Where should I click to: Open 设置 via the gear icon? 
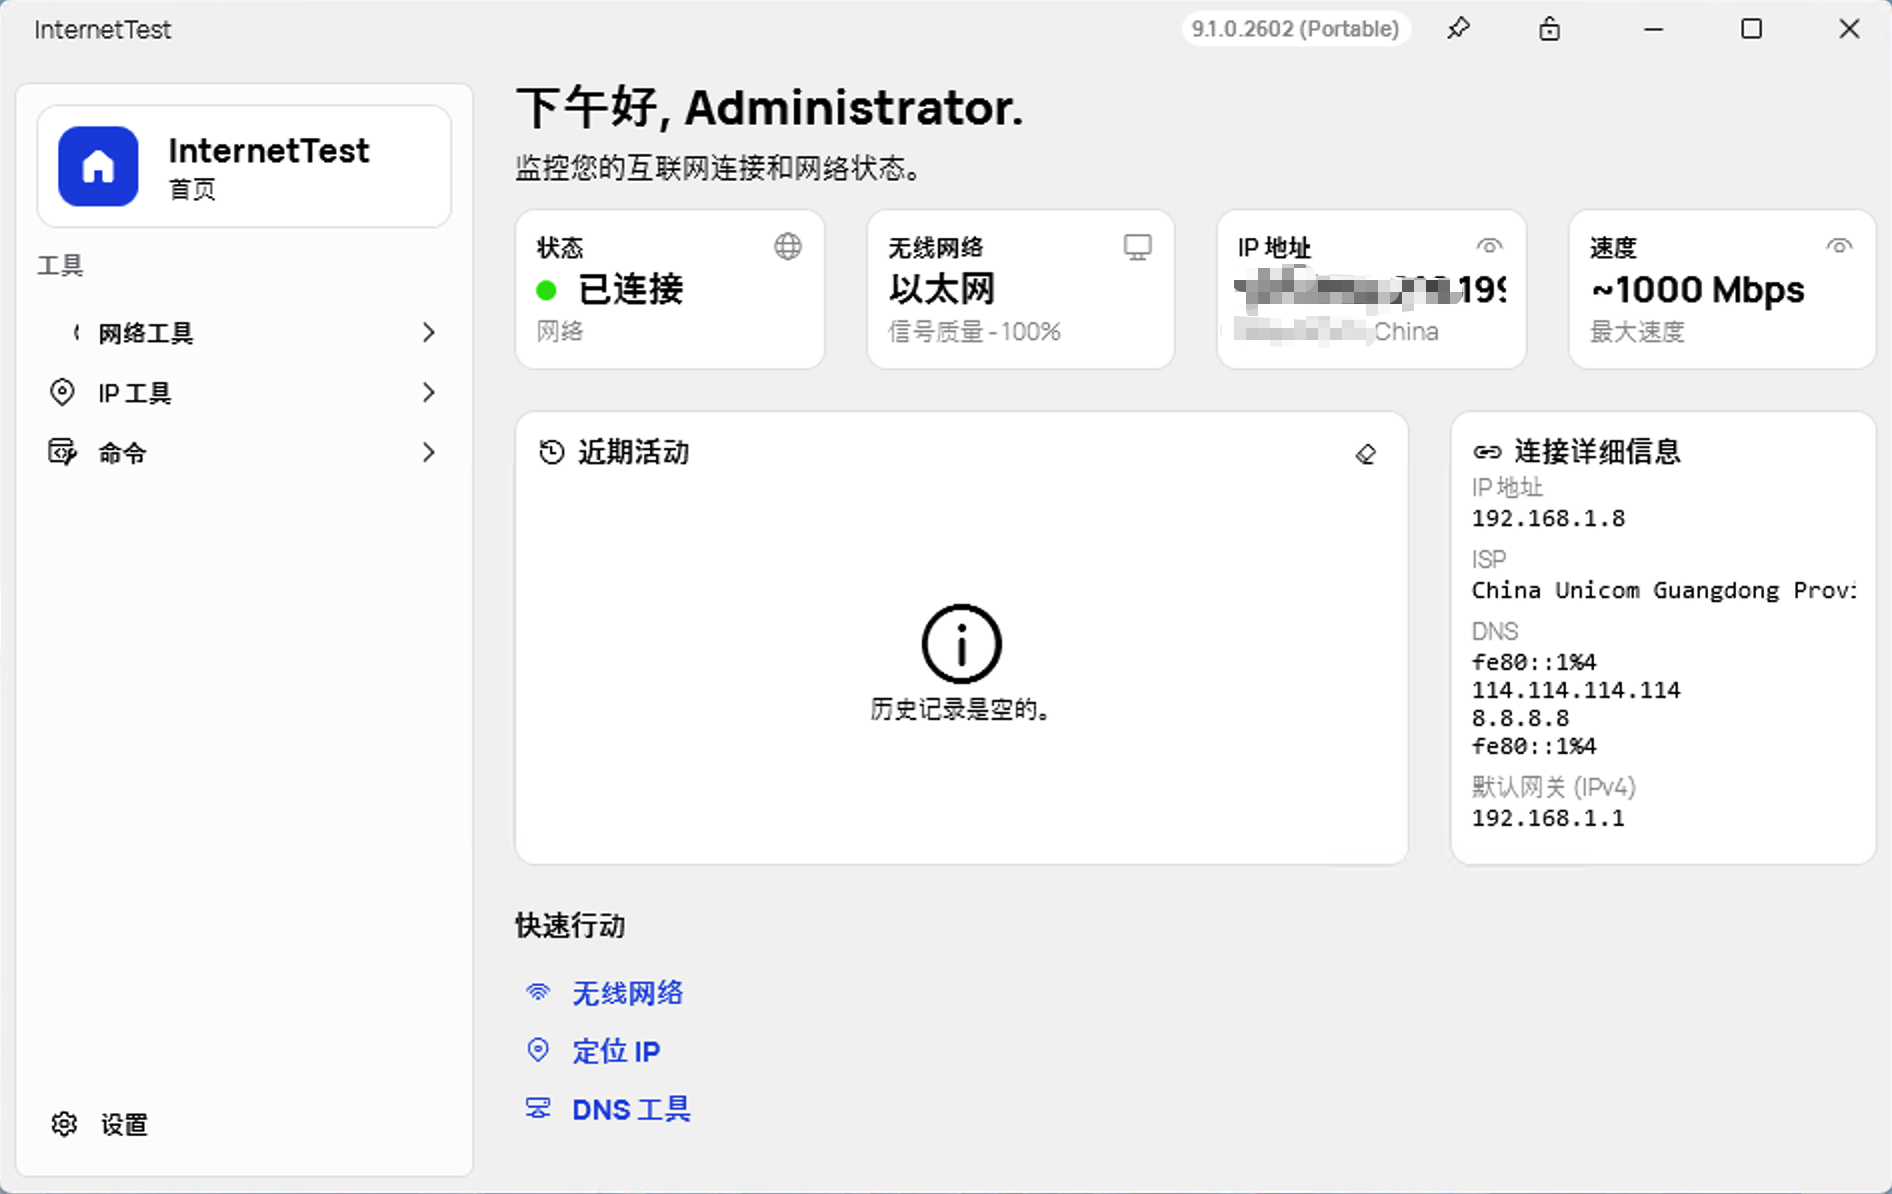[63, 1123]
